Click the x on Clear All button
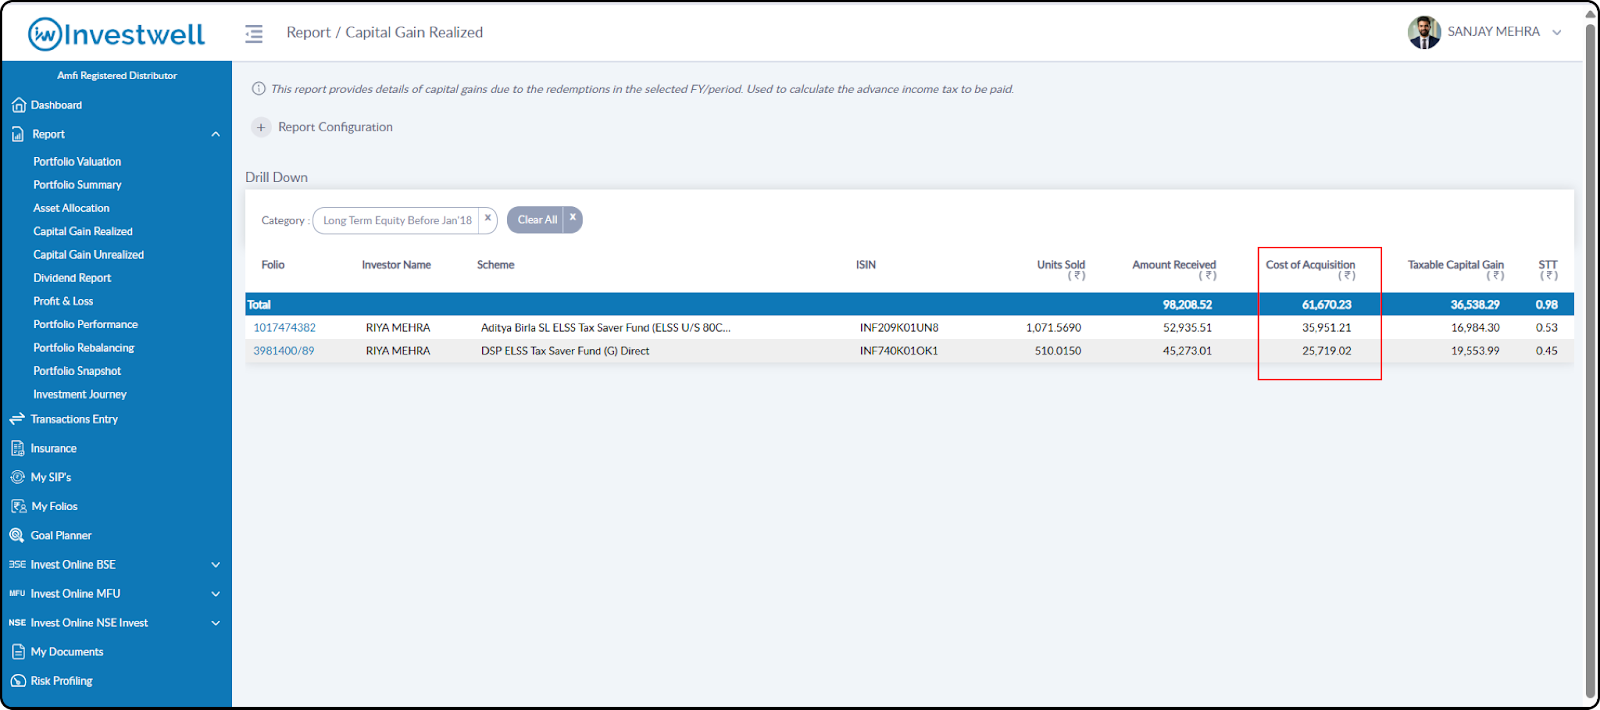Viewport: 1600px width, 710px height. (573, 218)
